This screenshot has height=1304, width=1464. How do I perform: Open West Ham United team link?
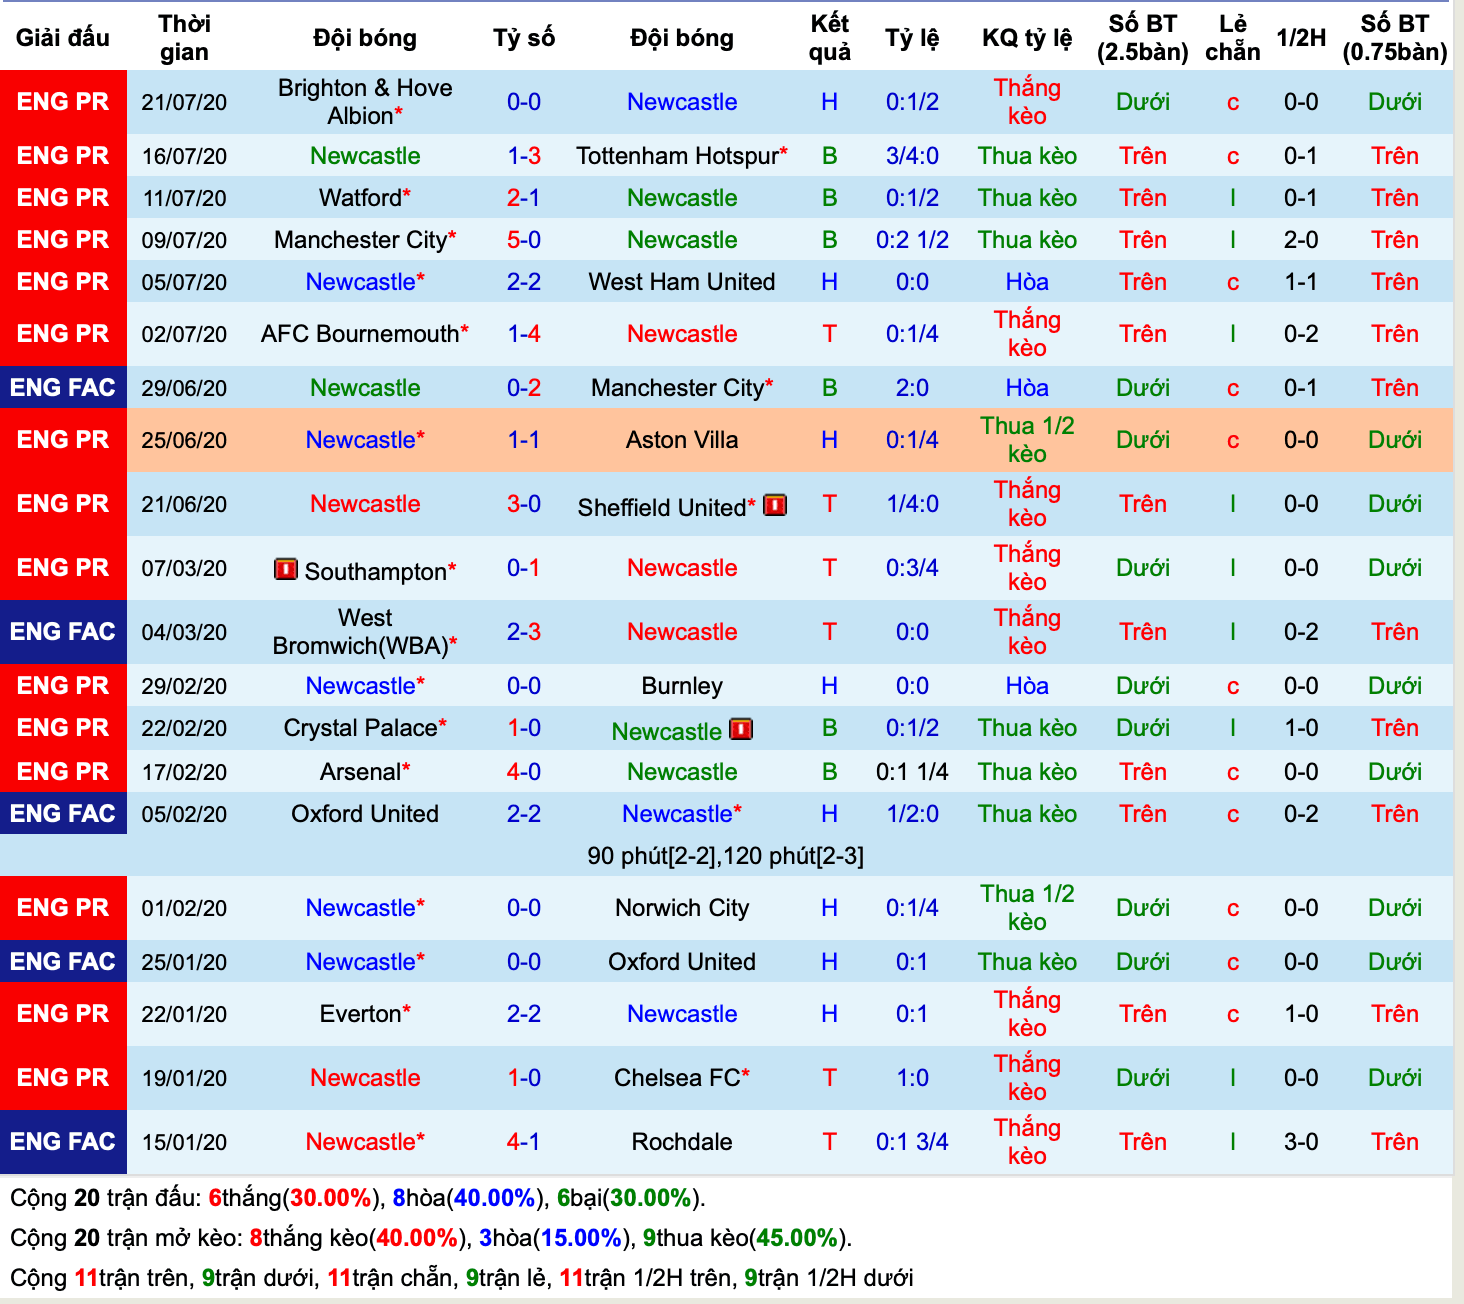coord(682,282)
